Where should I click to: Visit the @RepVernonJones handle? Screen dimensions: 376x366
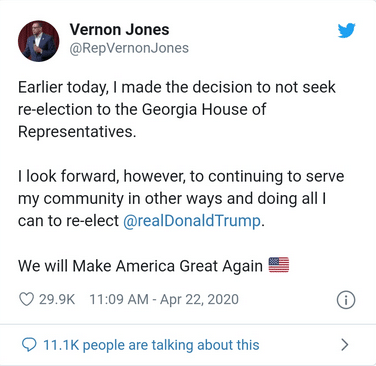[129, 48]
